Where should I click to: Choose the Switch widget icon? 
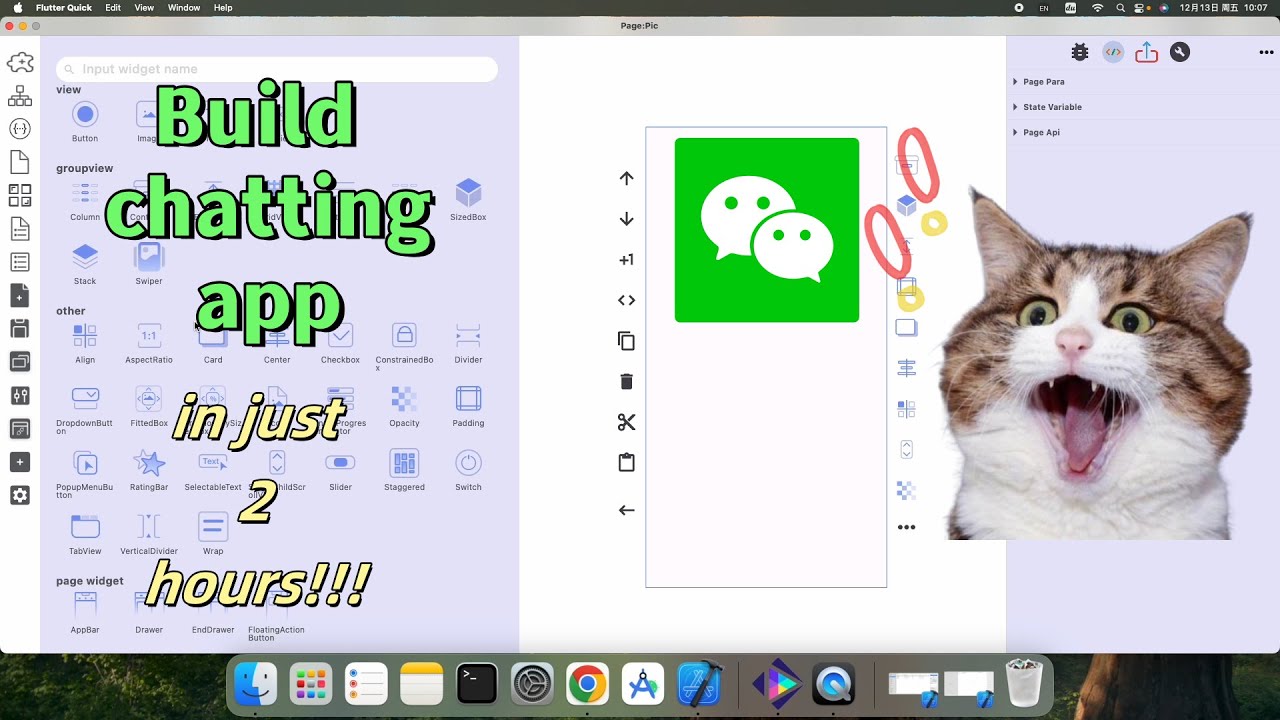(468, 463)
